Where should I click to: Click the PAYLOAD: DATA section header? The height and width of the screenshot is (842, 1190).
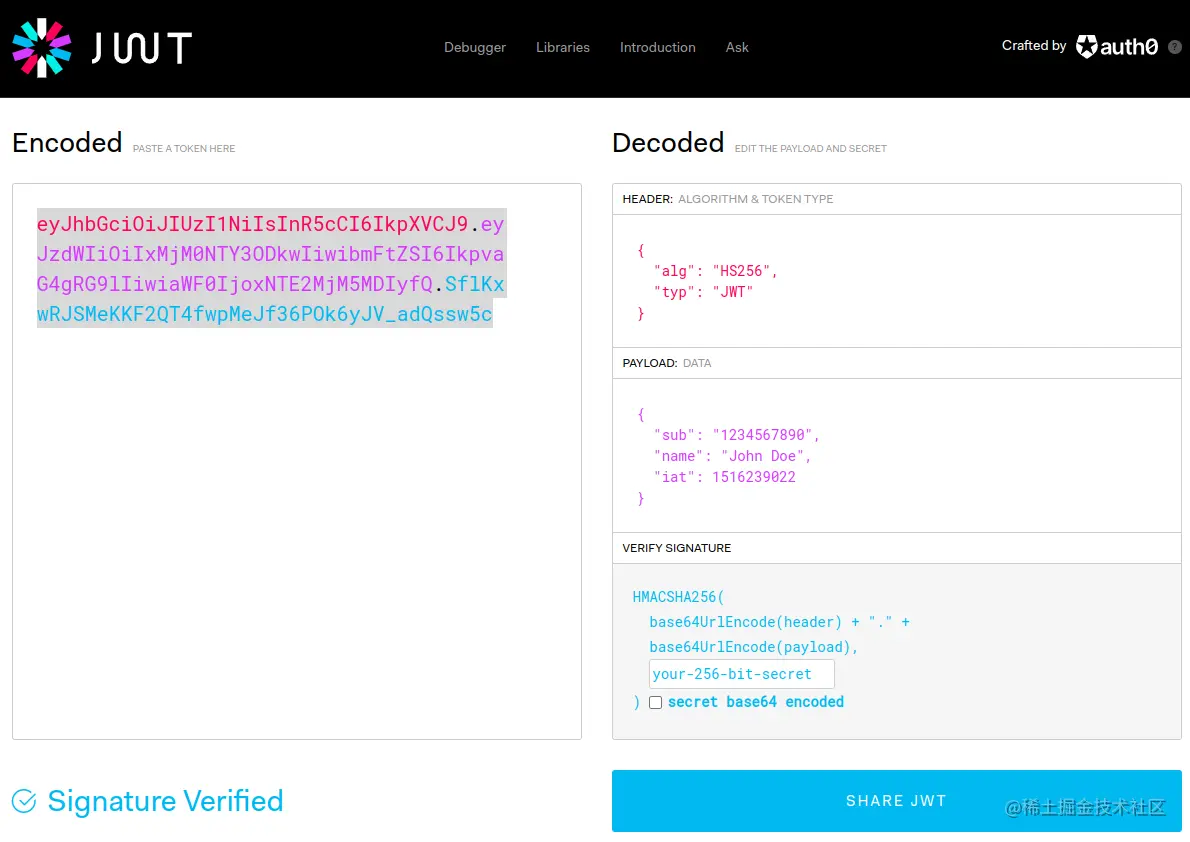click(668, 363)
